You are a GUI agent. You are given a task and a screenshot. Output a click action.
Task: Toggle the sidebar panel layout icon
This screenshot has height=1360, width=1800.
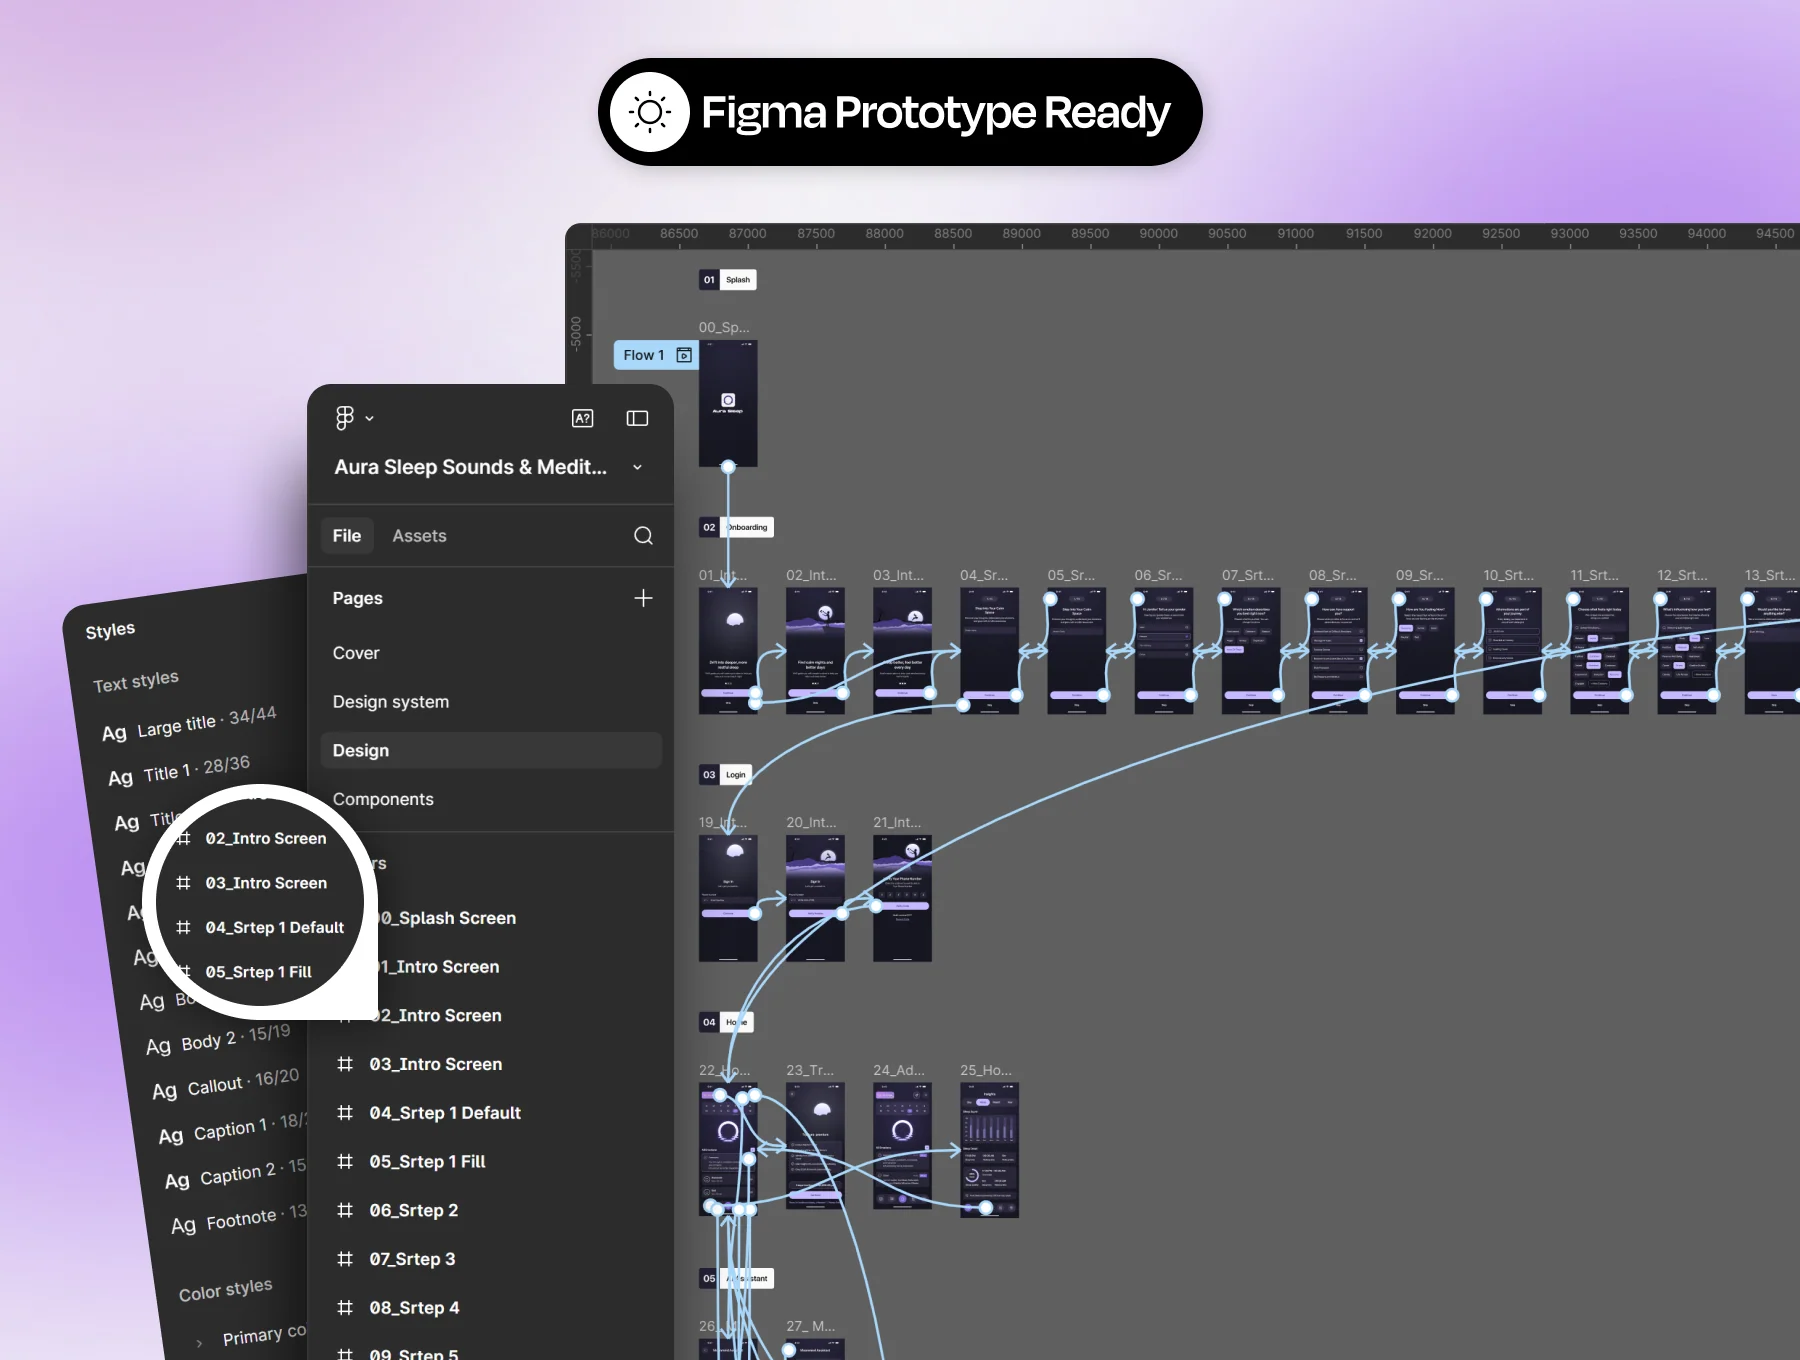click(x=637, y=418)
